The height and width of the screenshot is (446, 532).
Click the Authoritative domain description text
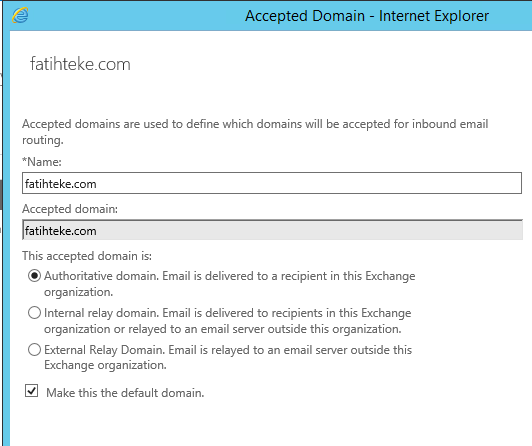229,284
